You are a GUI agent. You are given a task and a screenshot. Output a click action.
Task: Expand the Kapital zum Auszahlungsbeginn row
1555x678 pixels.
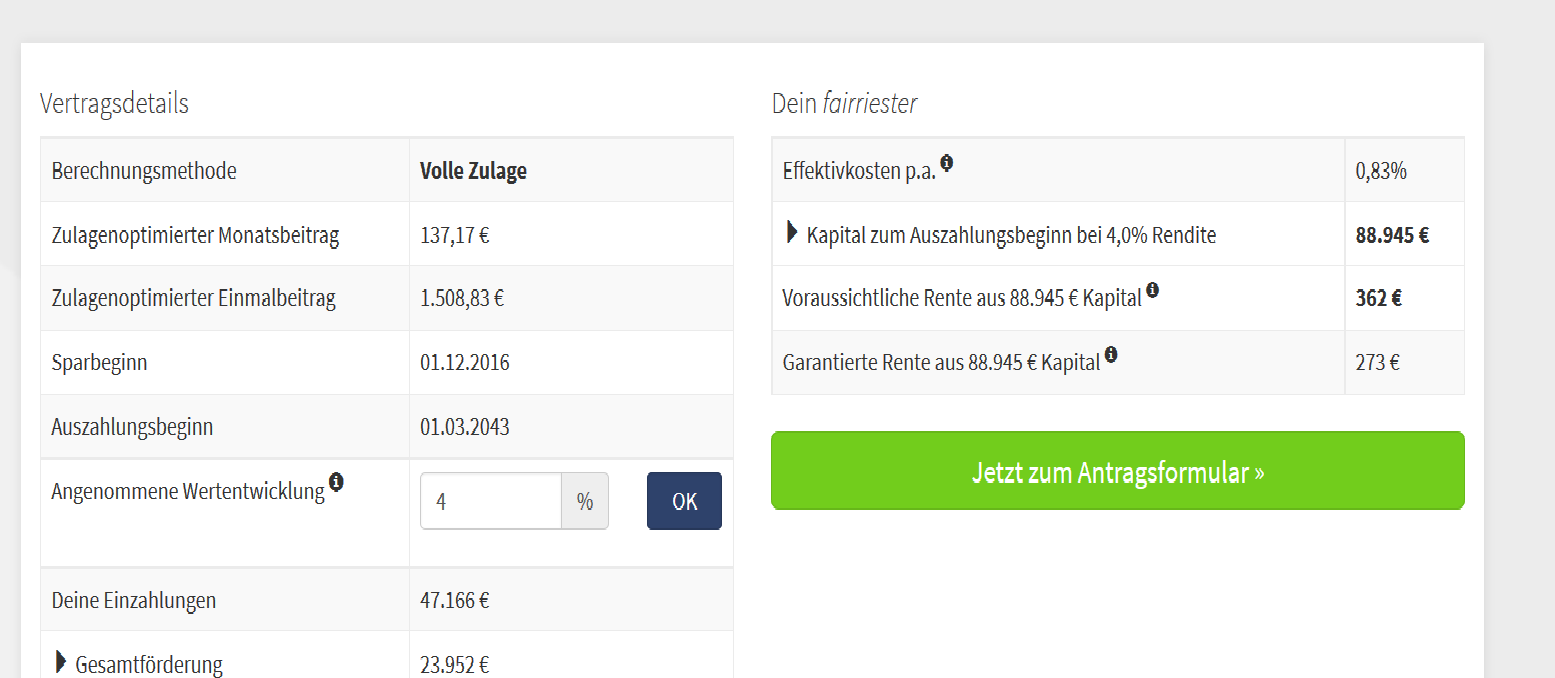pyautogui.click(x=793, y=234)
